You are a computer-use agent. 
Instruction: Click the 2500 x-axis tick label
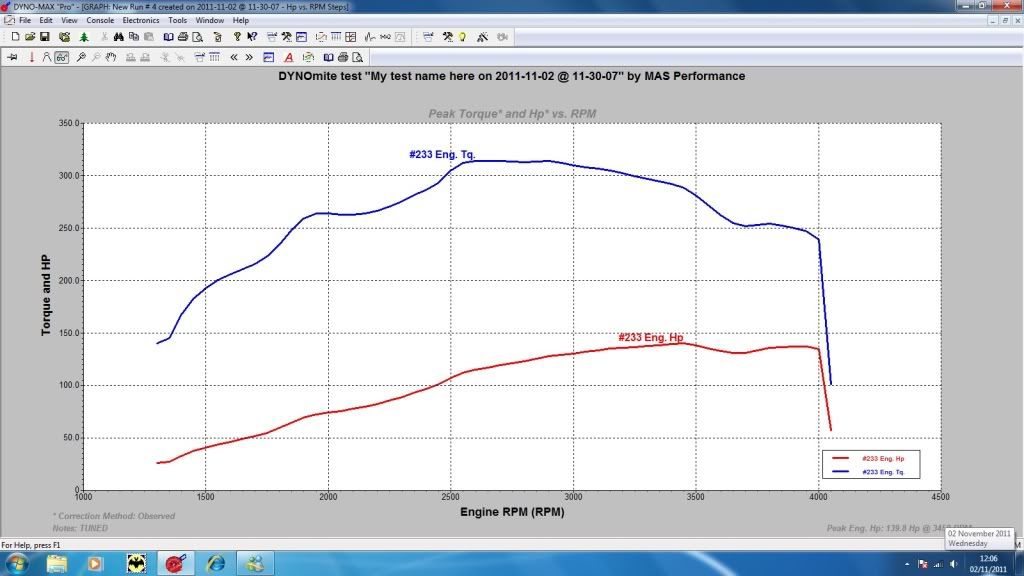tap(451, 497)
